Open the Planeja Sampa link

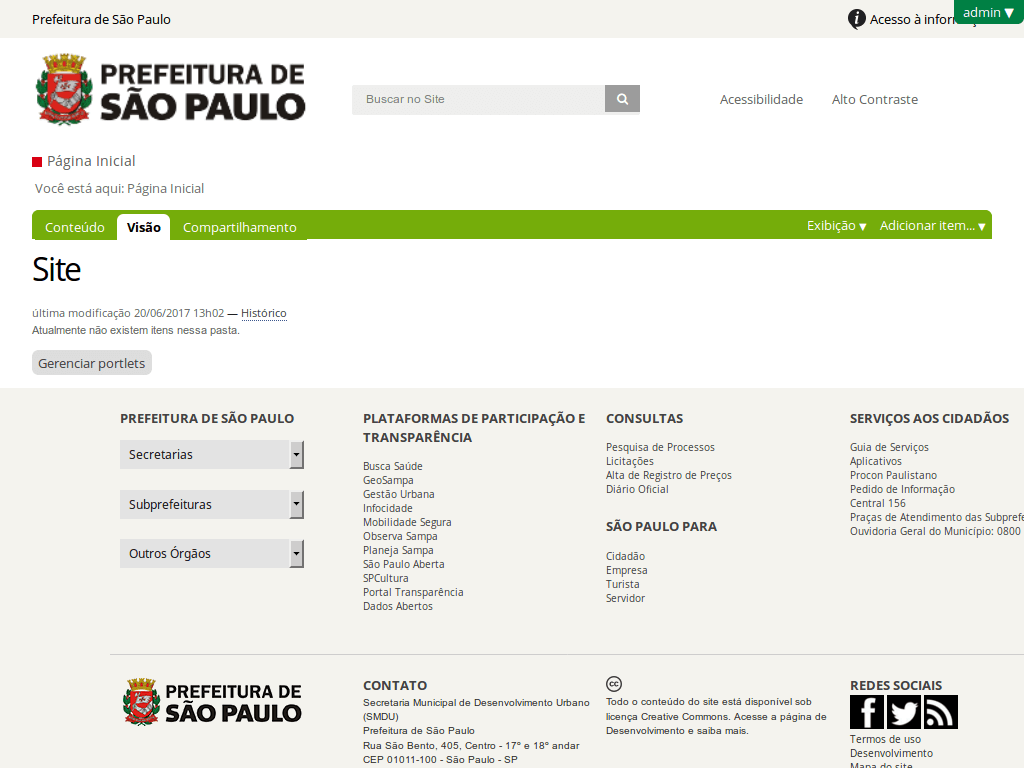(398, 551)
